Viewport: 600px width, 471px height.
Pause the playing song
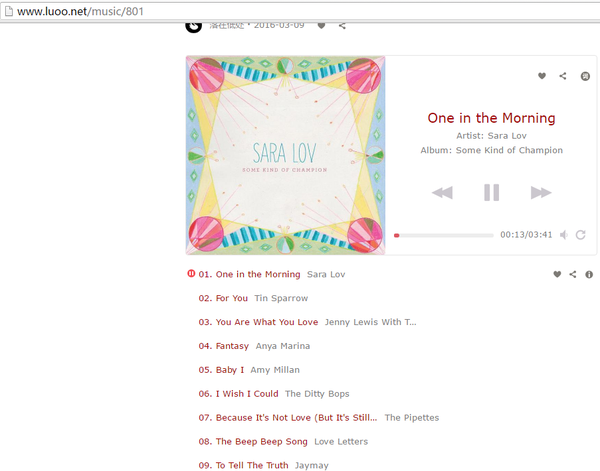491,192
